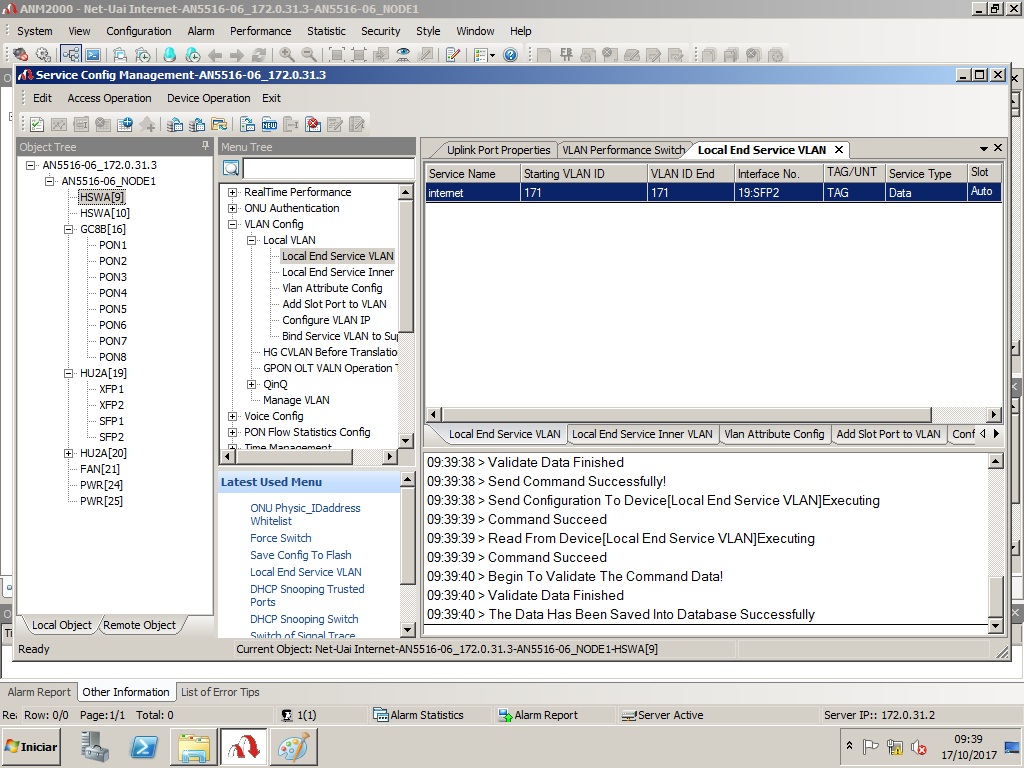The height and width of the screenshot is (768, 1024).
Task: Click the blue help question mark icon
Action: [510, 55]
